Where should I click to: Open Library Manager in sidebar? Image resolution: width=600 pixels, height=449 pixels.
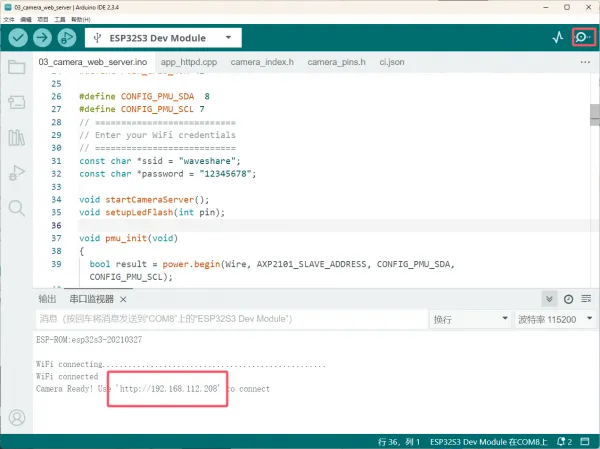(x=16, y=137)
